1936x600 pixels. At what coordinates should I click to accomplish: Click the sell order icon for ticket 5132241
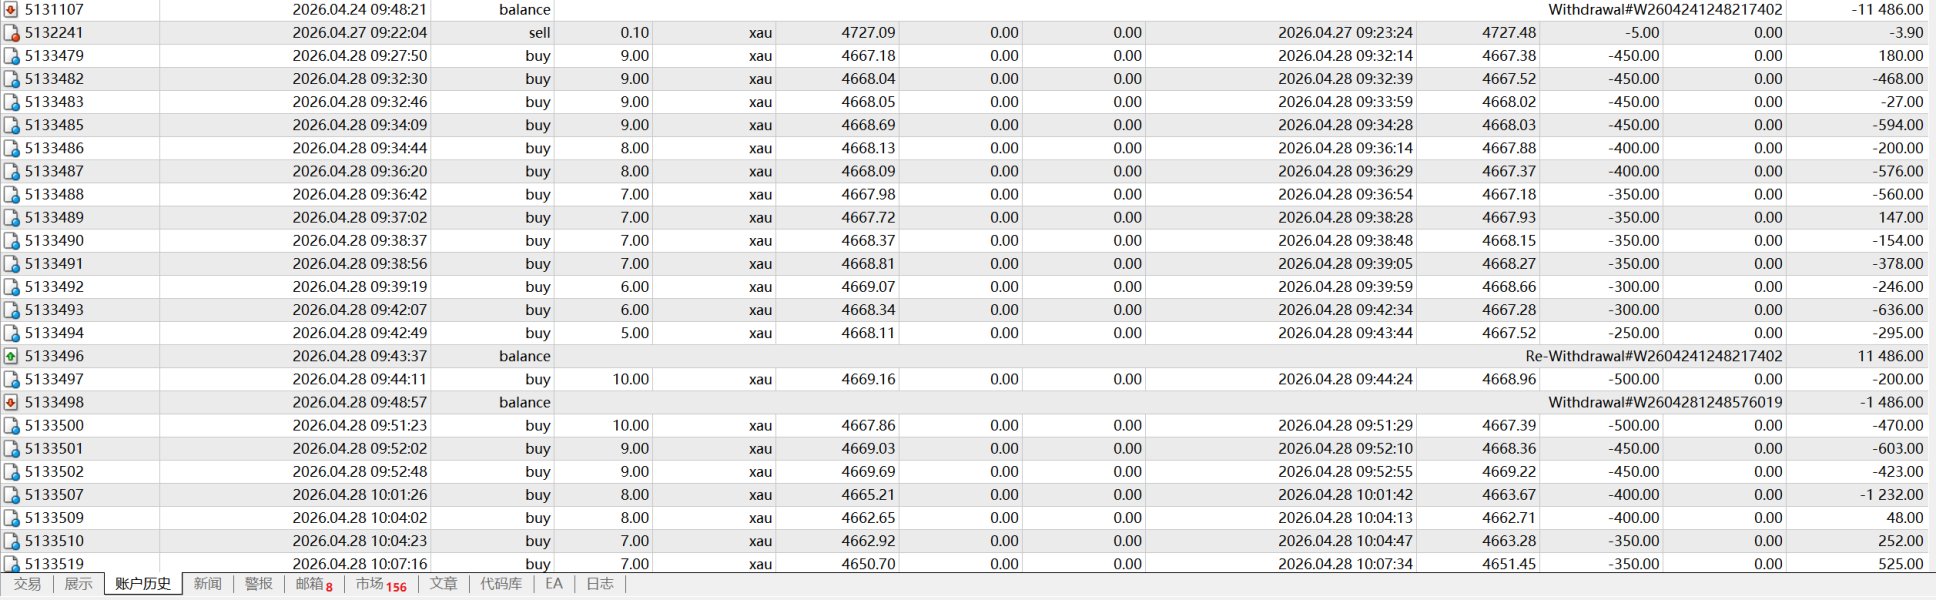11,33
